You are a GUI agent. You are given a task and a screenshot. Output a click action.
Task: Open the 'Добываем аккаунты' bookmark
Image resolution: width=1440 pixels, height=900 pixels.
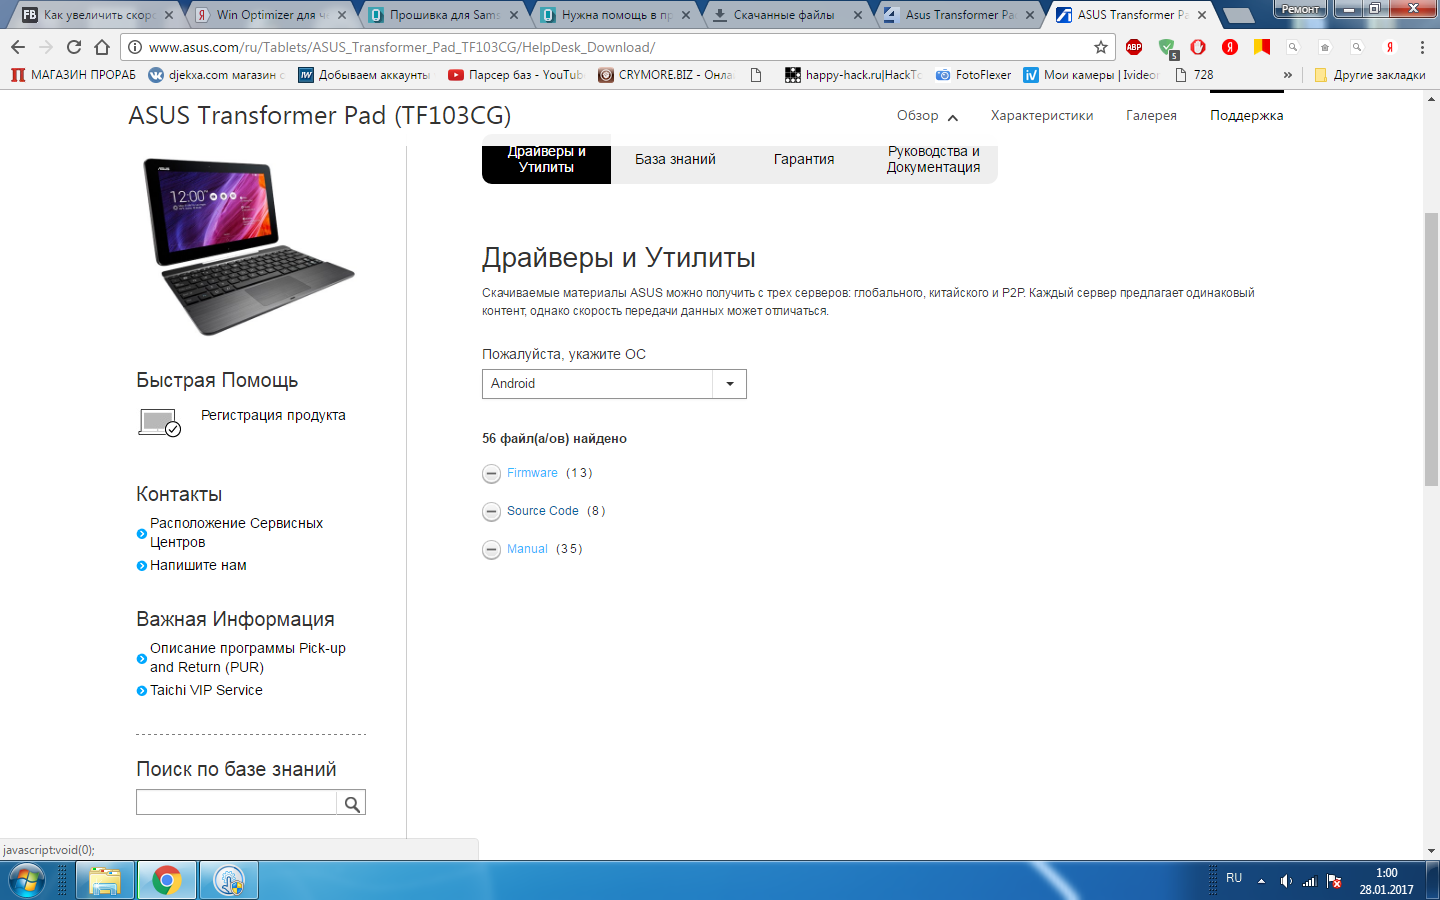[365, 75]
